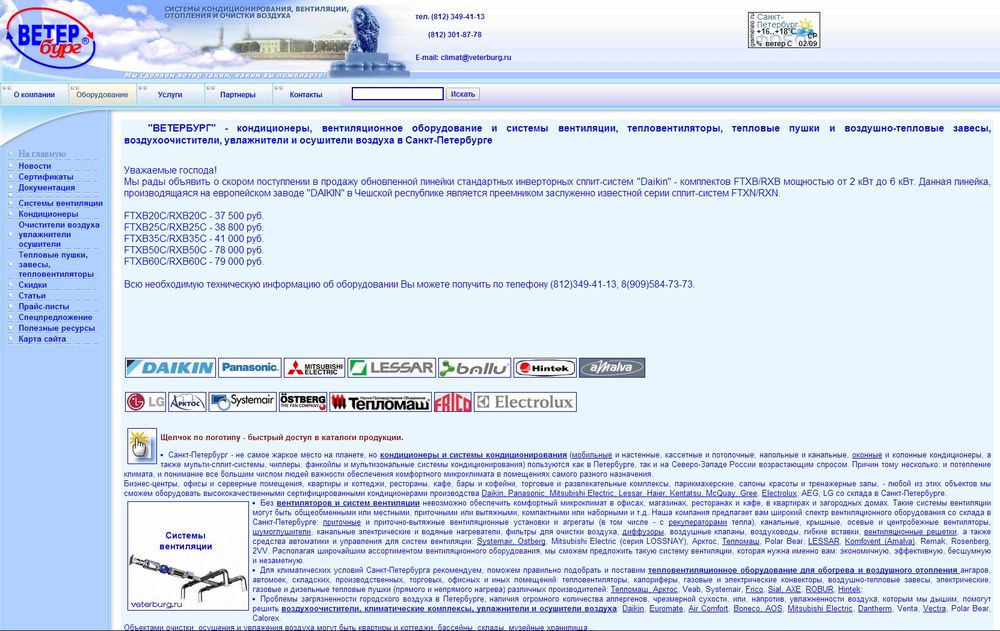This screenshot has width=1000, height=631.
Task: Follow the шумоглушители link
Action: (x=281, y=531)
